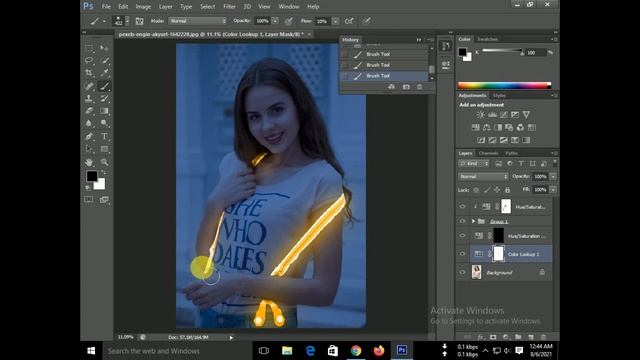Enable the airbrush build-up toggle
The image size is (640, 360).
pos(349,21)
